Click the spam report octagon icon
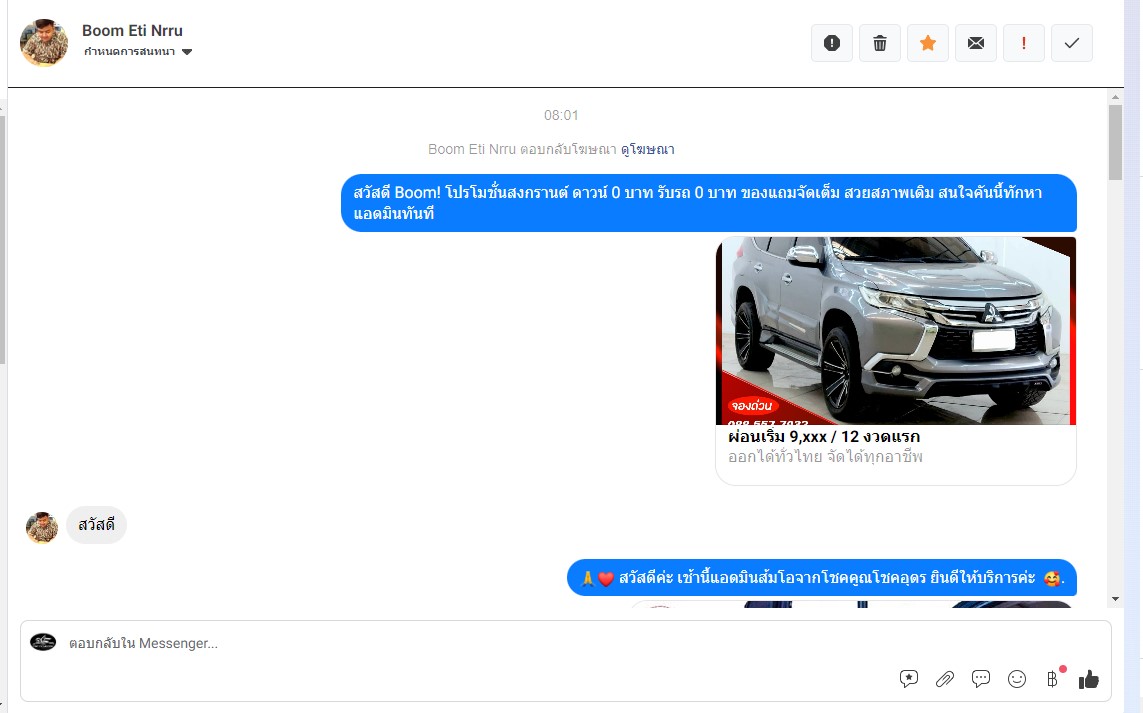 831,43
